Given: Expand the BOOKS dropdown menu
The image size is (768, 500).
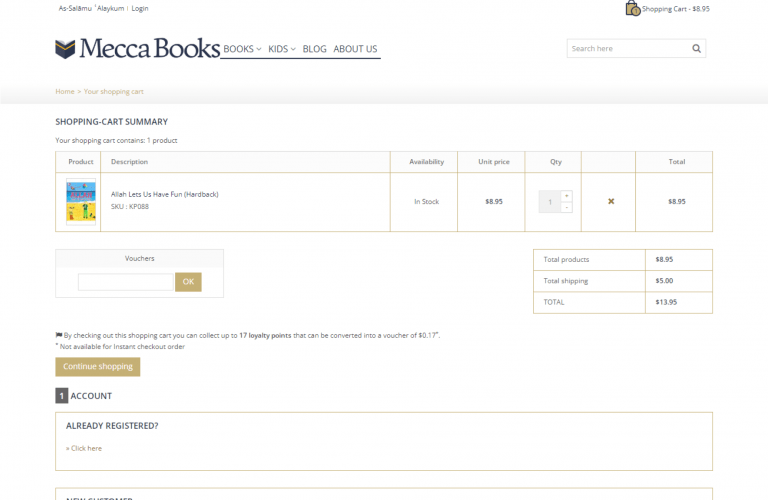Looking at the screenshot, I should (x=242, y=49).
